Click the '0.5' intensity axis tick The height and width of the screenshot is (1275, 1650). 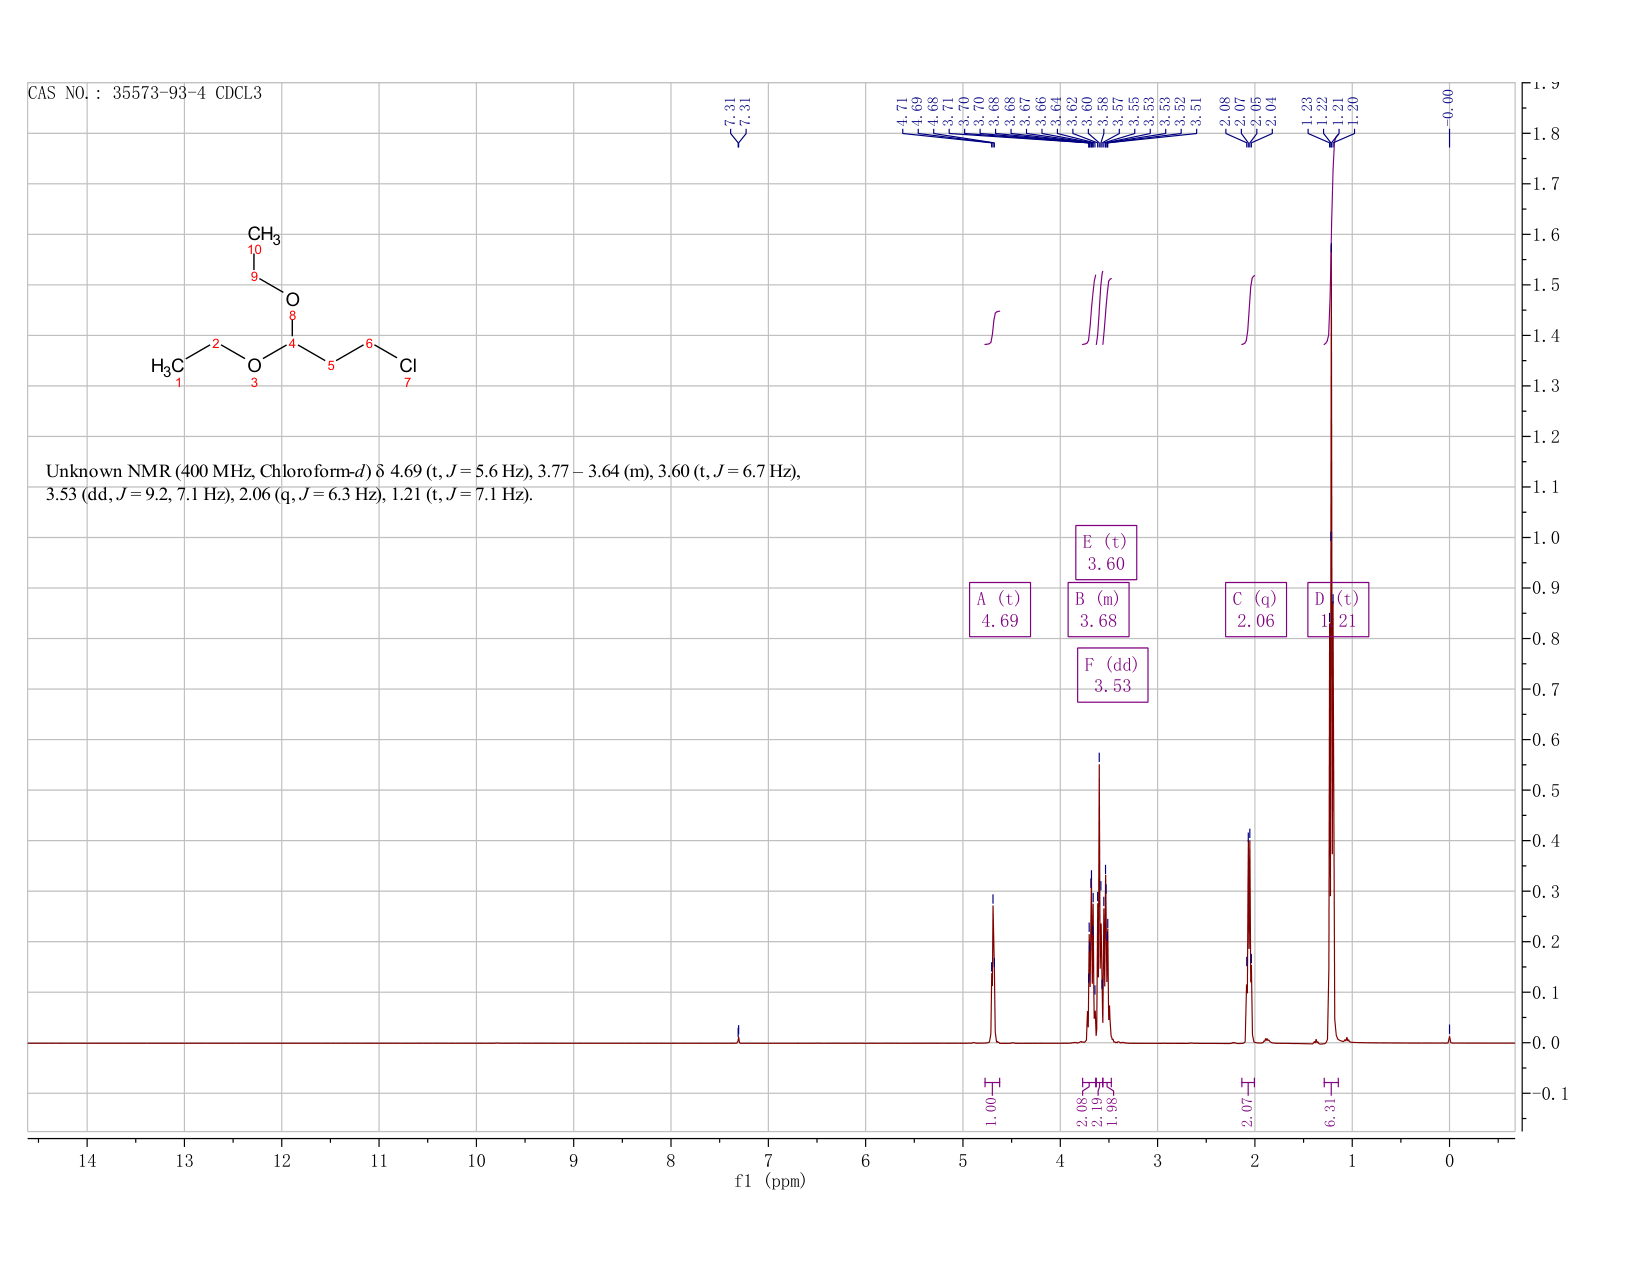tap(1546, 791)
